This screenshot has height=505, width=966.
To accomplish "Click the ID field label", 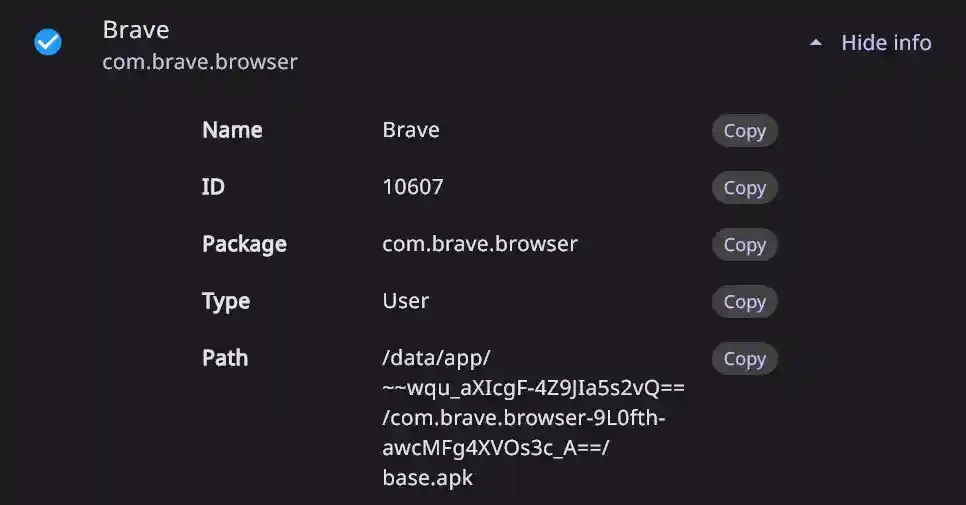I will pos(213,187).
